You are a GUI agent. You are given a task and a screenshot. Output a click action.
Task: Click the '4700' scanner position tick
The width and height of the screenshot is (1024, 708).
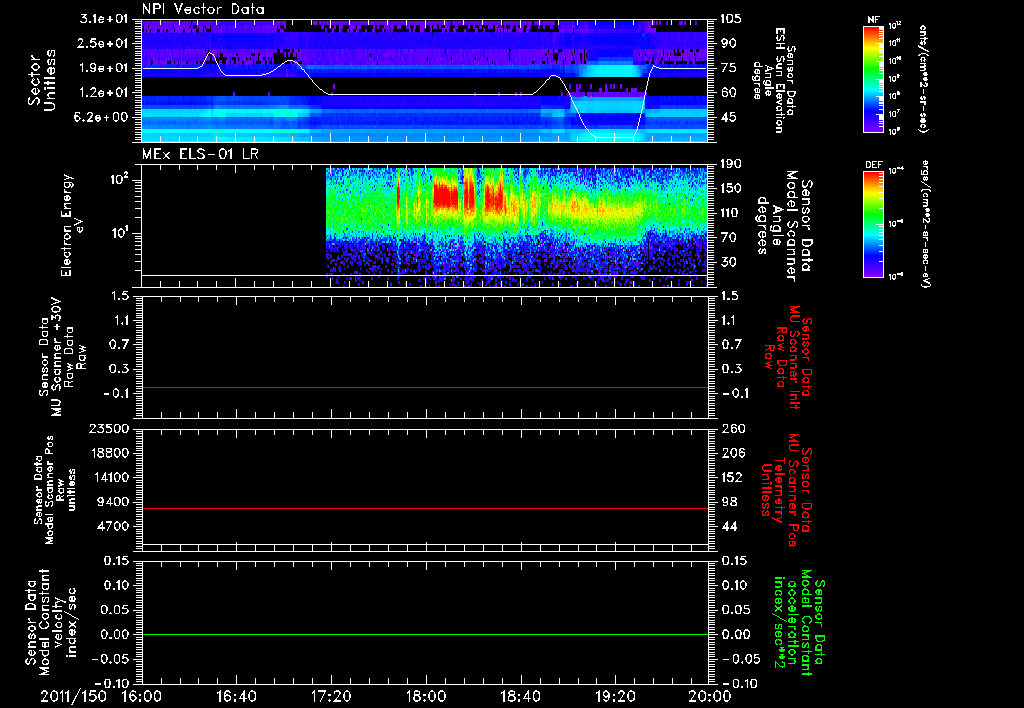(x=112, y=526)
